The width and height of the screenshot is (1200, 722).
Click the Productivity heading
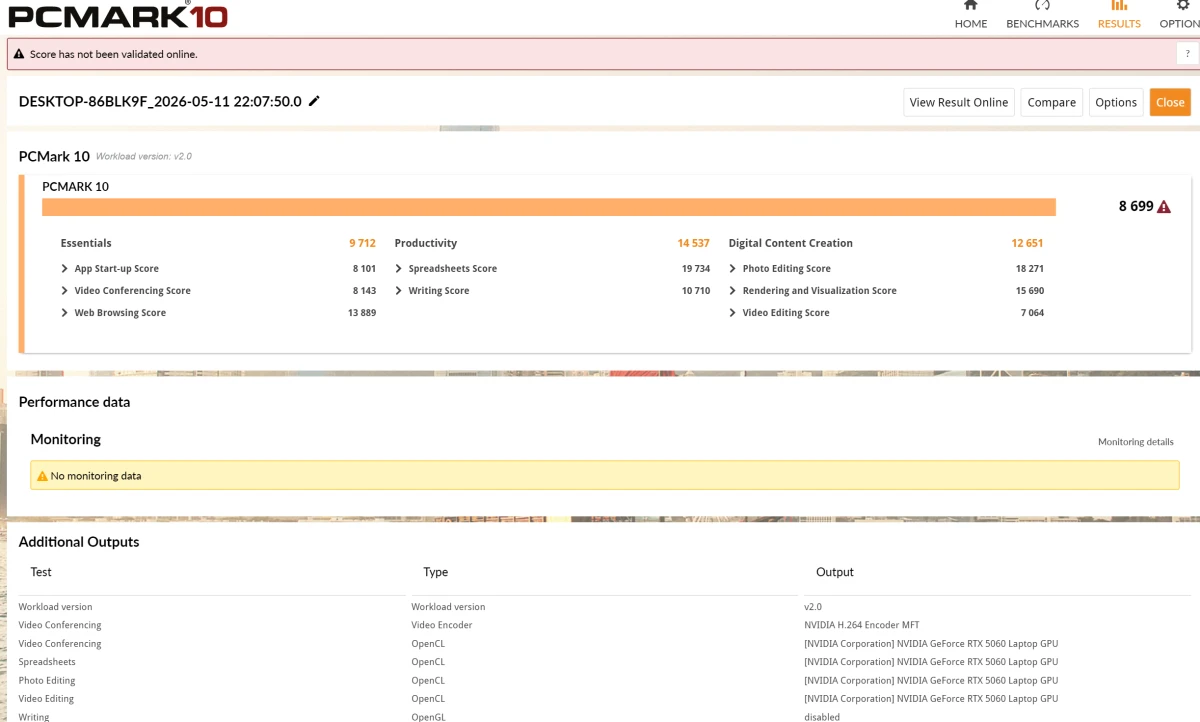click(x=426, y=243)
